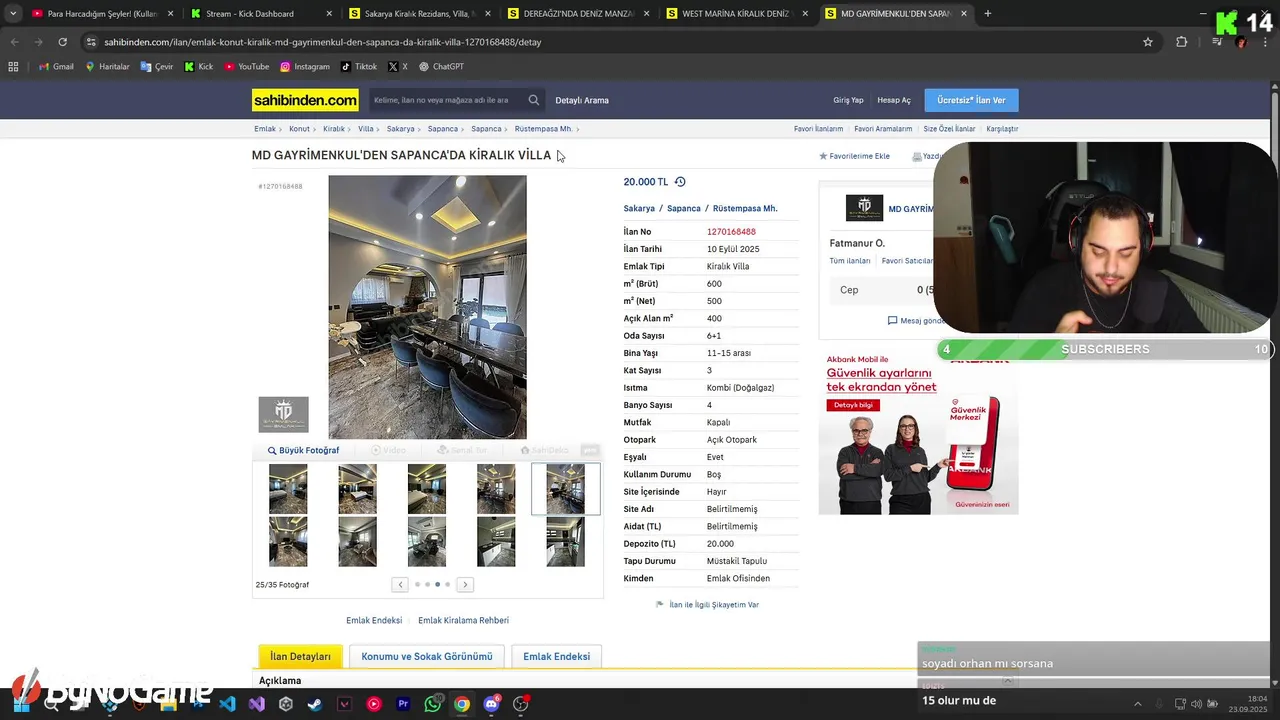
Task: Click the sahibinden.com logo
Action: point(305,100)
